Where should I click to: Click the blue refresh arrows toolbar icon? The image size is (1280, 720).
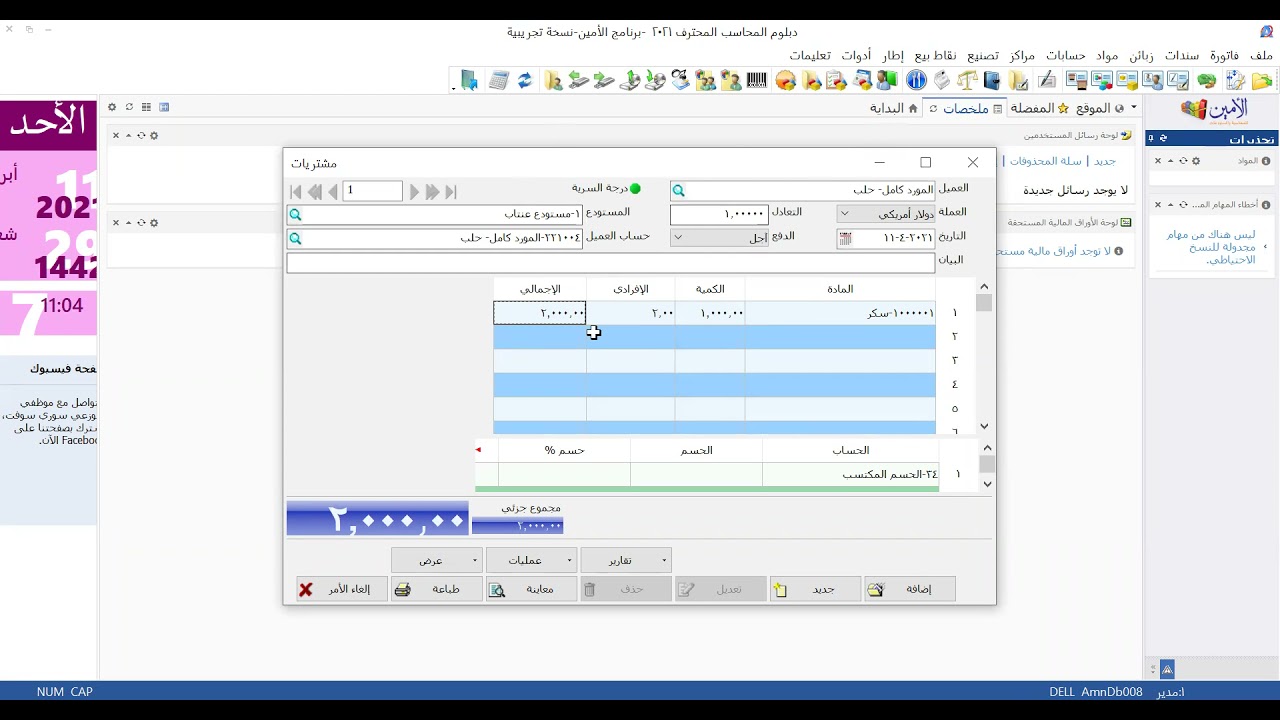(x=526, y=80)
